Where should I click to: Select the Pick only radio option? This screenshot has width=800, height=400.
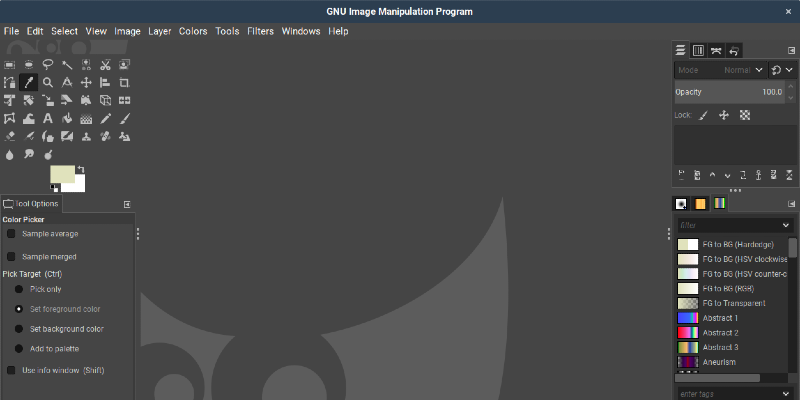click(18, 289)
